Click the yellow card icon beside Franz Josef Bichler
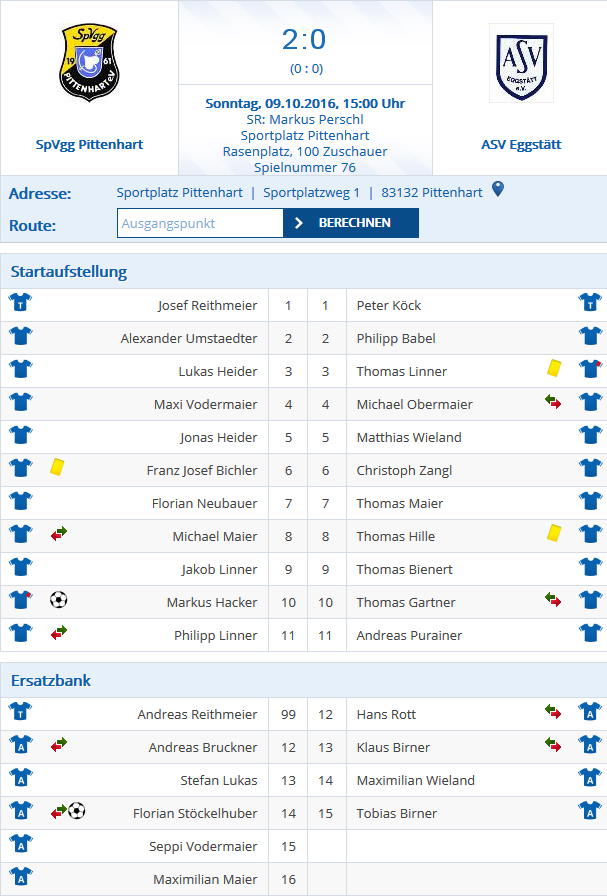Screen dimensions: 607x896 [x=57, y=467]
